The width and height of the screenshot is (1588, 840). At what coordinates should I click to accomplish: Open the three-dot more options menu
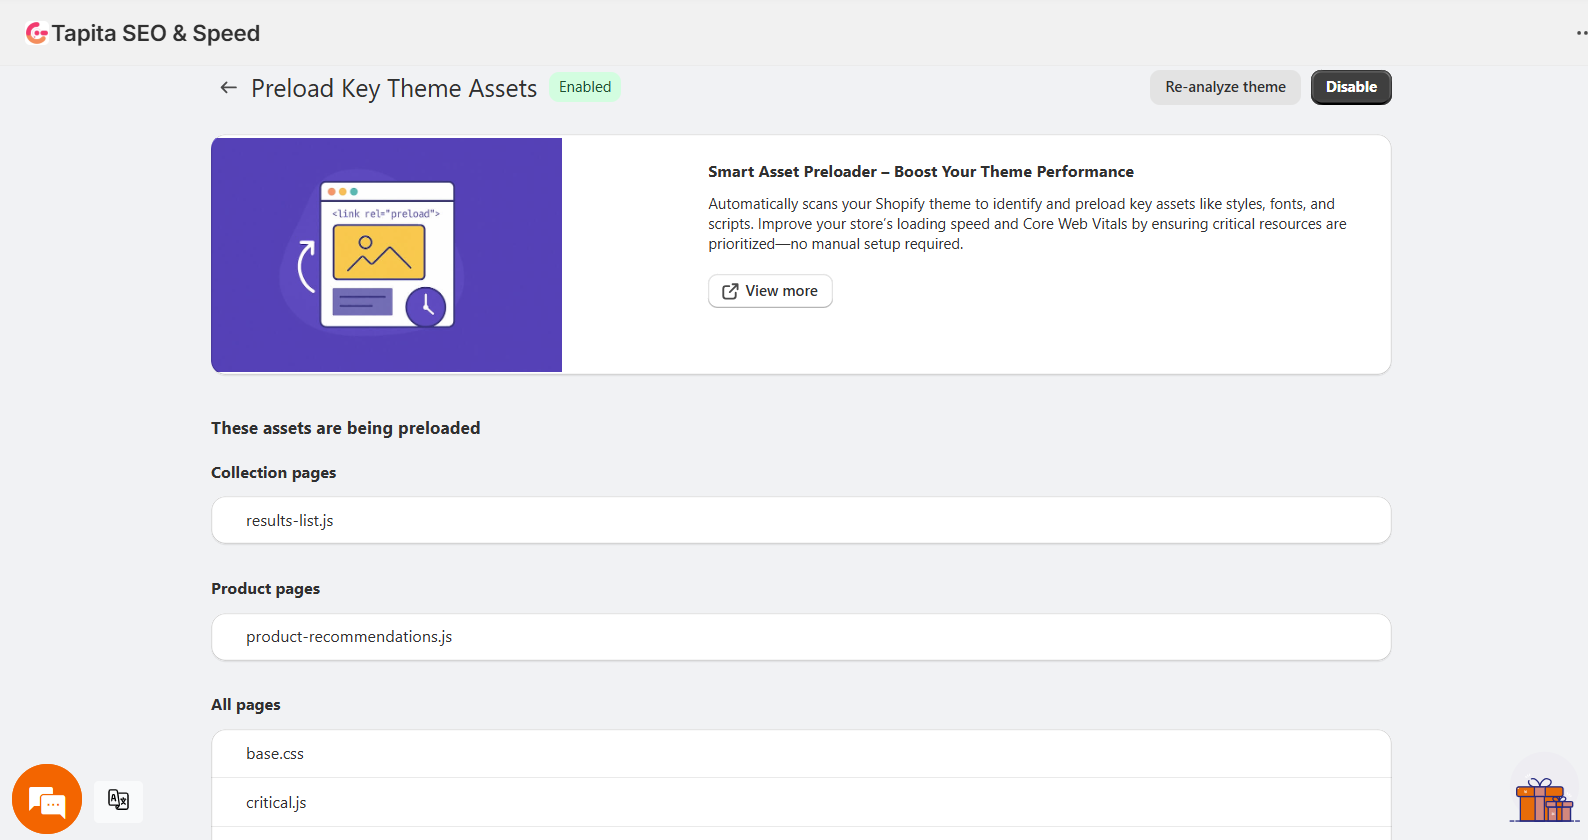tap(1581, 33)
